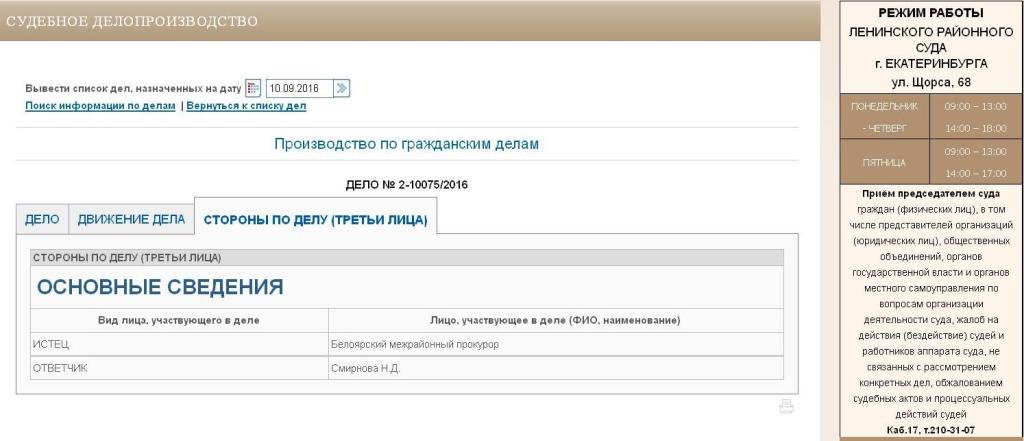Image resolution: width=1024 pixels, height=441 pixels.
Task: Click 'Производство по гражданским делам' heading
Action: [406, 144]
